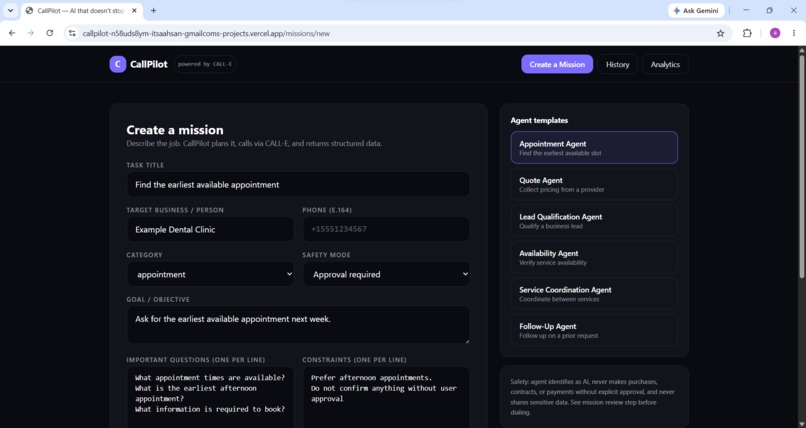Image resolution: width=806 pixels, height=428 pixels.
Task: Click Create a Mission nav button
Action: 557,64
